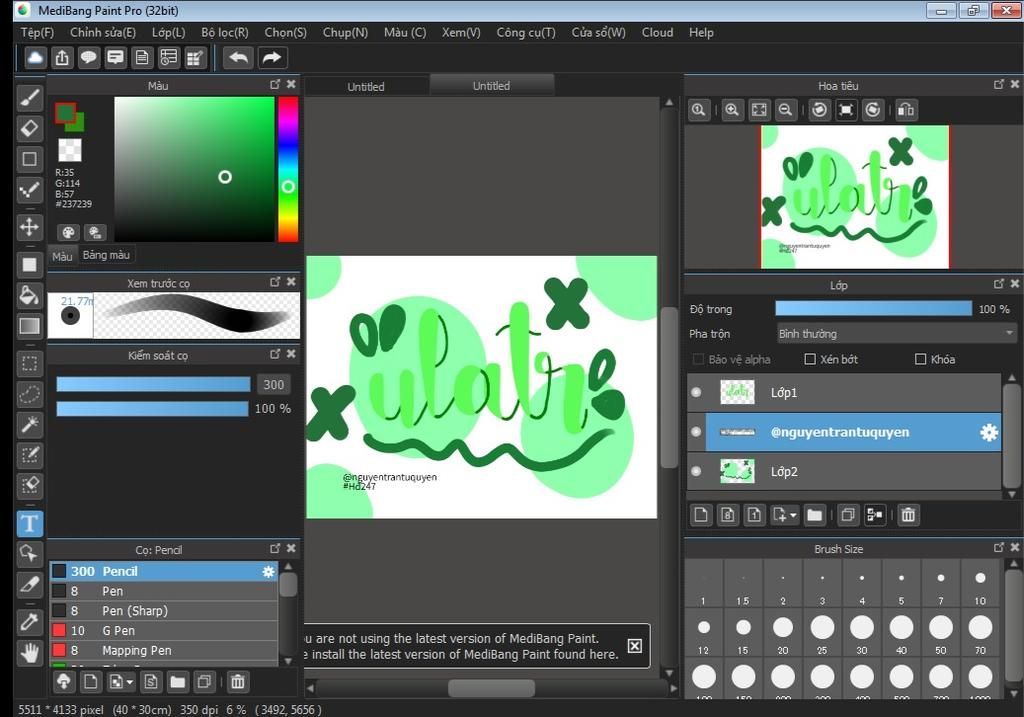
Task: Toggle visibility of @nguyentrantuquyen layer
Action: pyautogui.click(x=696, y=432)
